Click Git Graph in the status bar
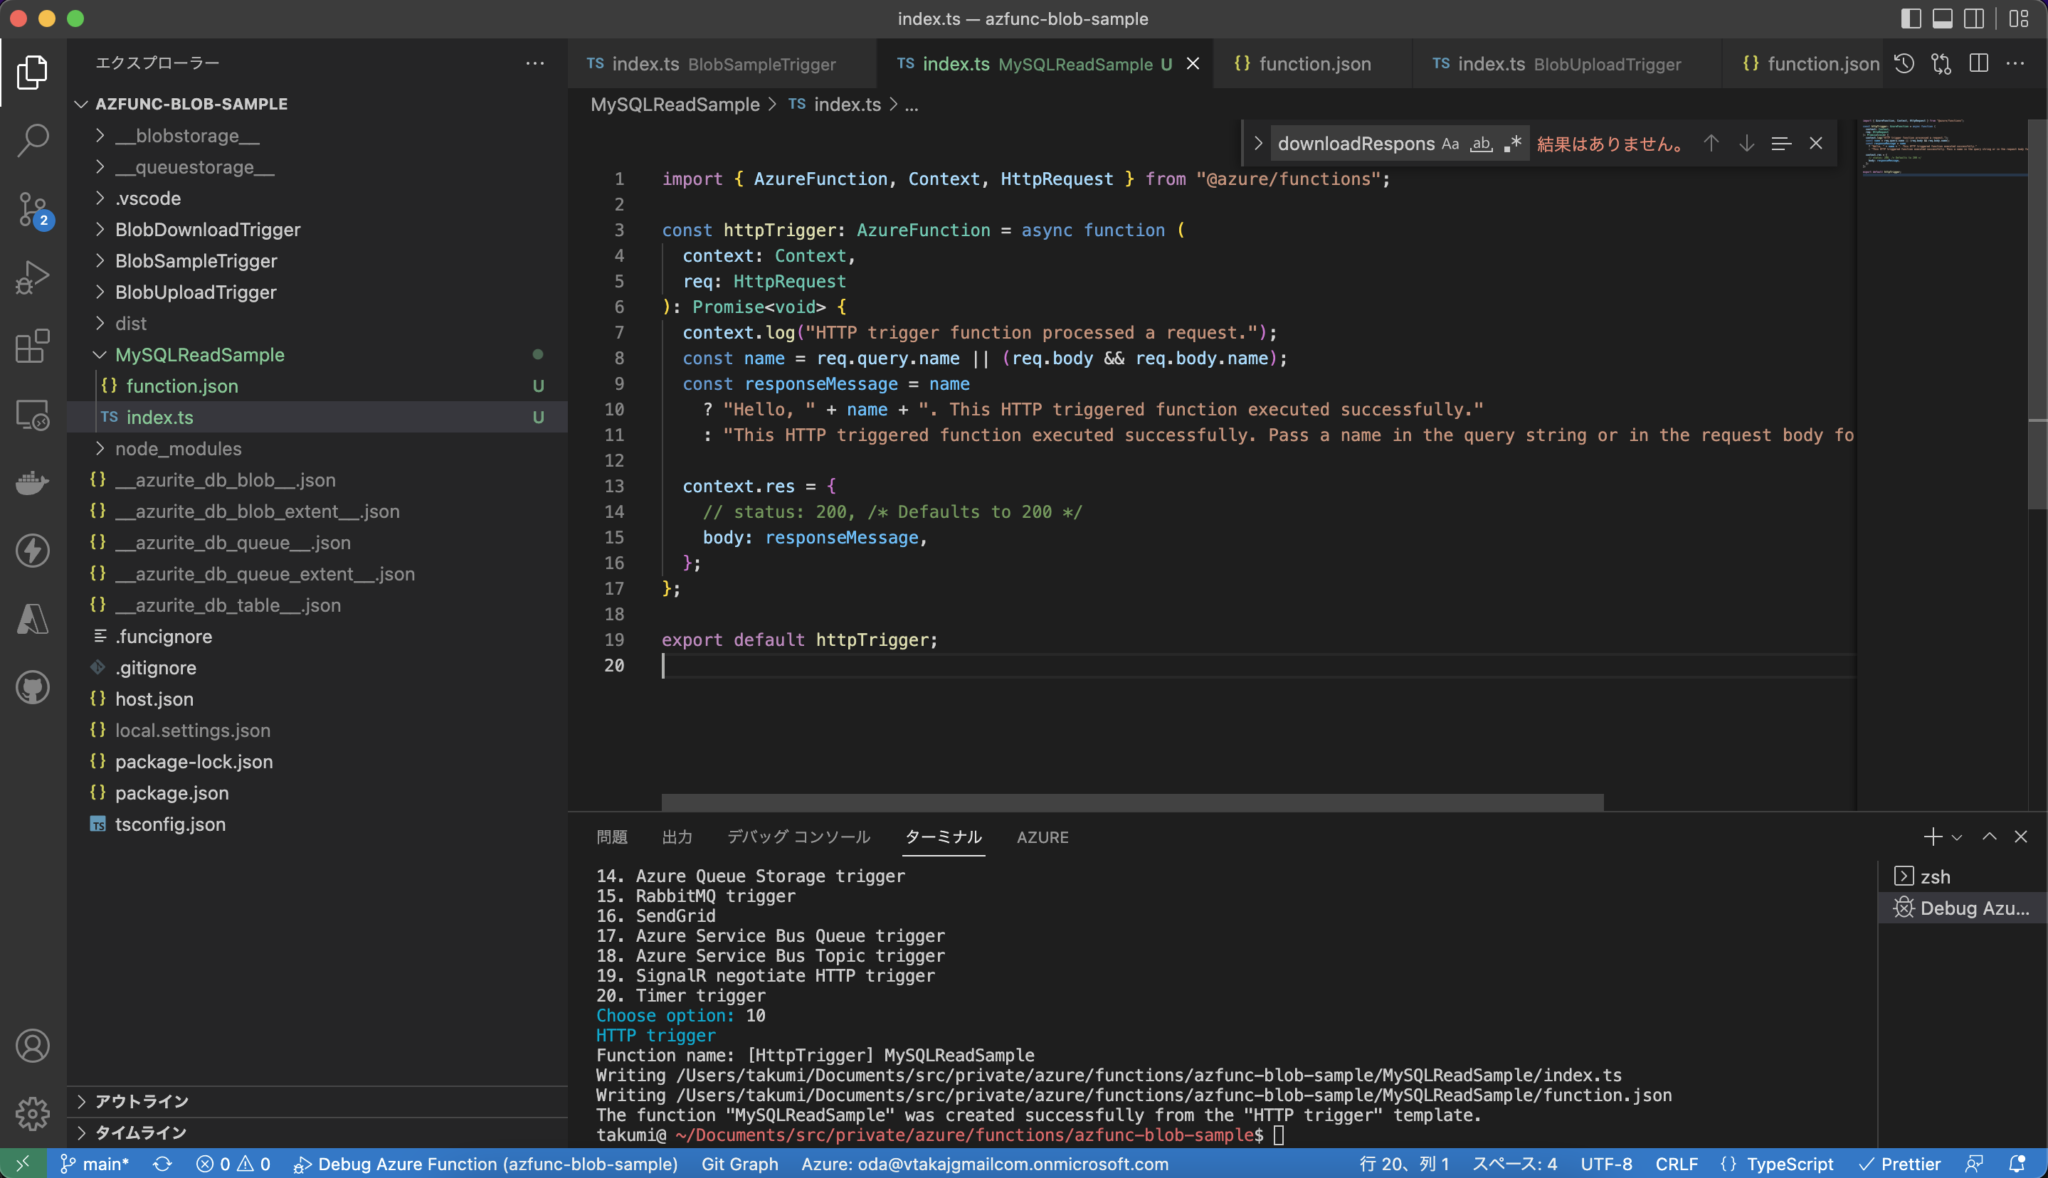The height and width of the screenshot is (1178, 2048). [739, 1164]
